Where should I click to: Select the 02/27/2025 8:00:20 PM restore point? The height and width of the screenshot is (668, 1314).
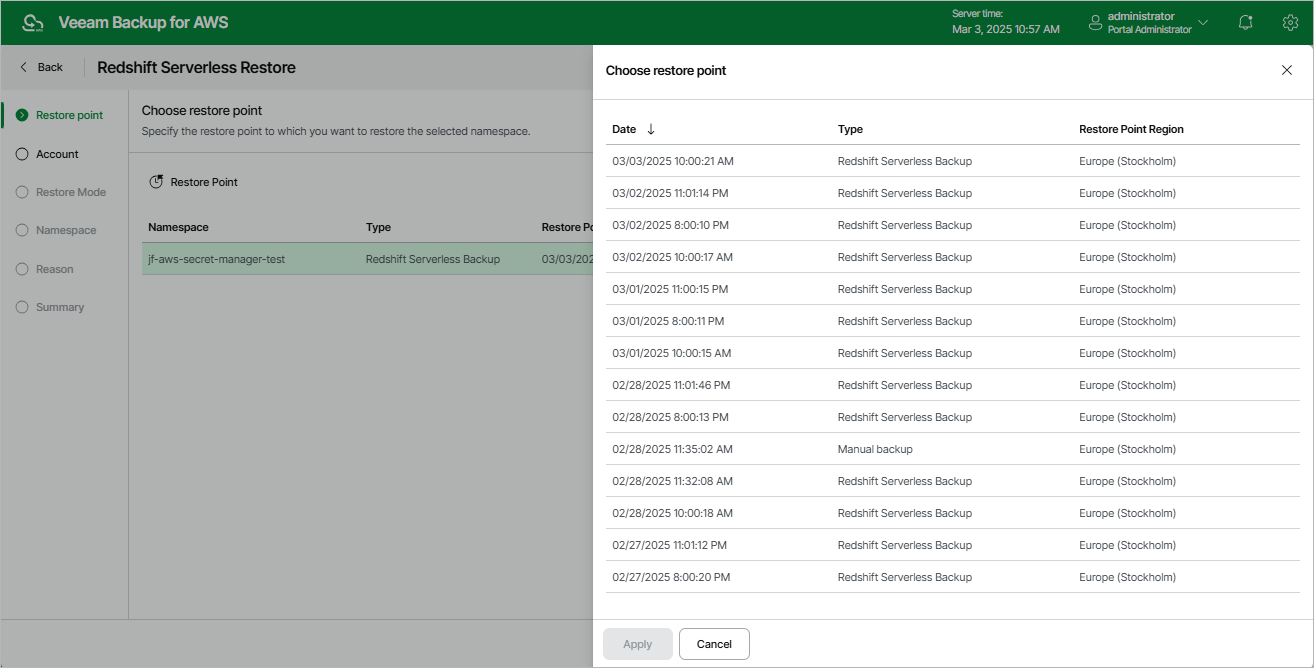pyautogui.click(x=671, y=577)
